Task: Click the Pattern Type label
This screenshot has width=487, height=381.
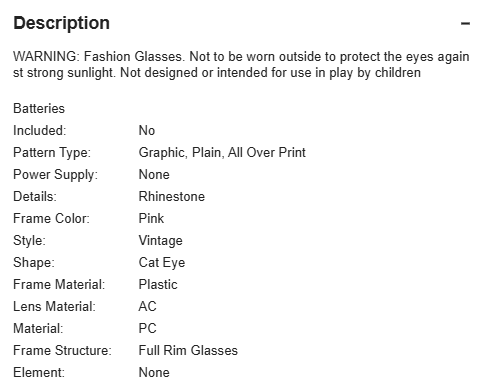Action: (52, 153)
